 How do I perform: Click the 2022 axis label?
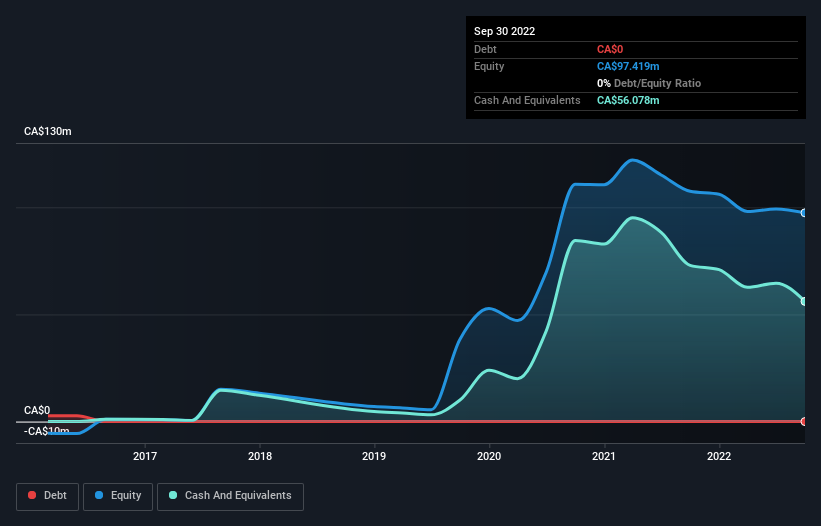point(719,456)
